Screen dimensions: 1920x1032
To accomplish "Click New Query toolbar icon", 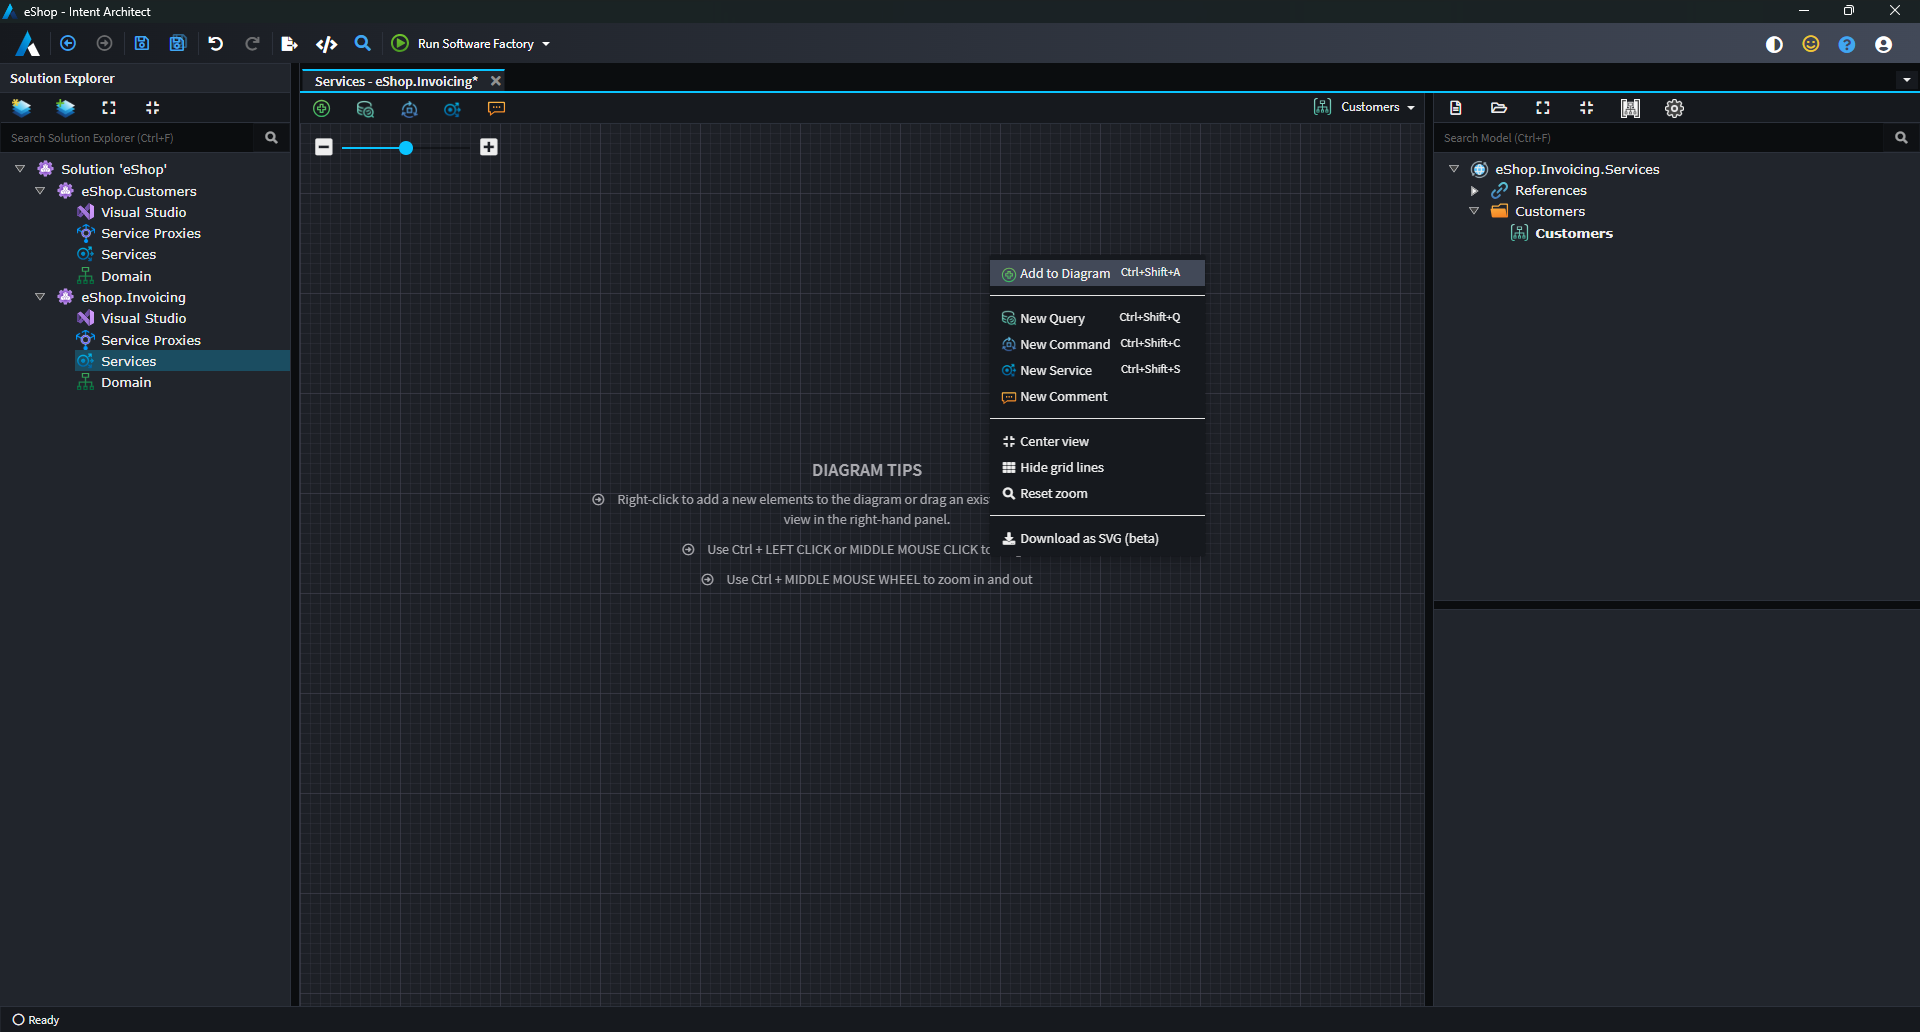I will click(x=365, y=109).
